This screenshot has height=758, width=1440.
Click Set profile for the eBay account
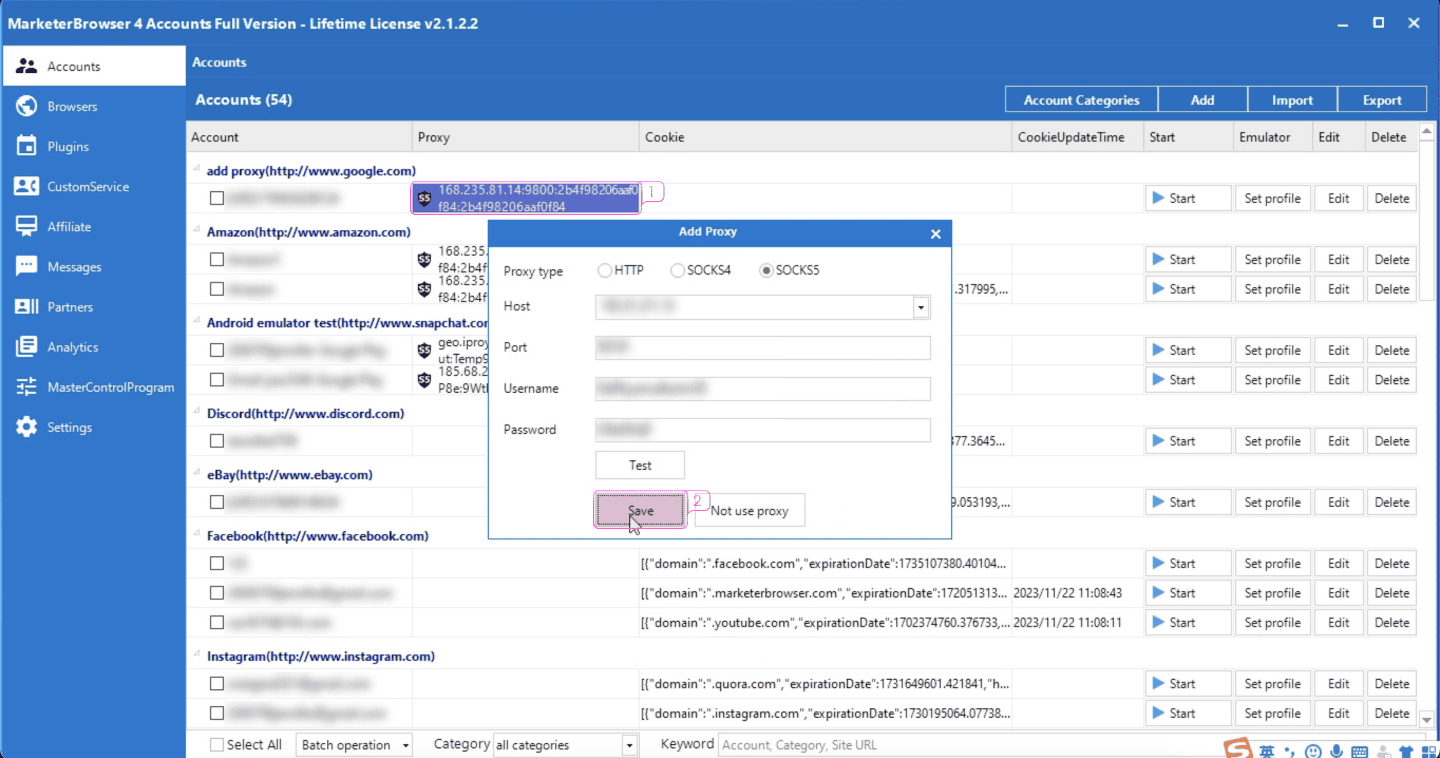click(x=1272, y=502)
